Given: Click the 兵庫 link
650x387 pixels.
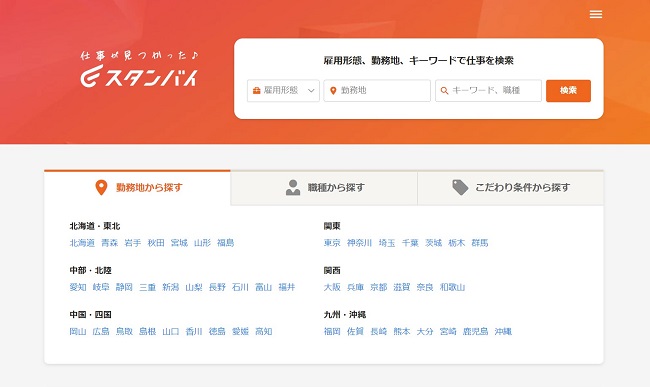Looking at the screenshot, I should [x=355, y=287].
